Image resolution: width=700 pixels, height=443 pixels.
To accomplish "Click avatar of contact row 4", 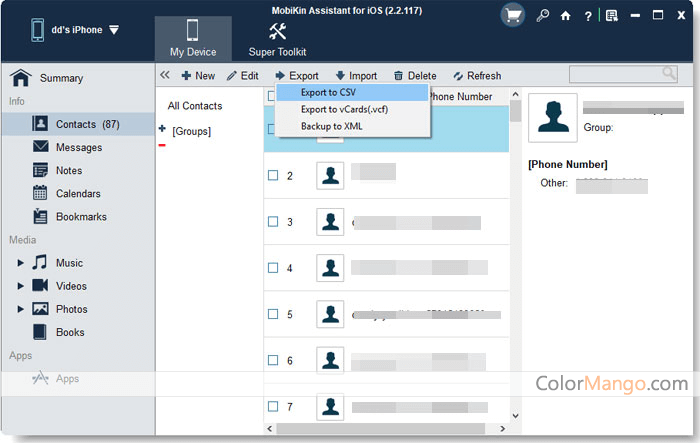I will (330, 268).
